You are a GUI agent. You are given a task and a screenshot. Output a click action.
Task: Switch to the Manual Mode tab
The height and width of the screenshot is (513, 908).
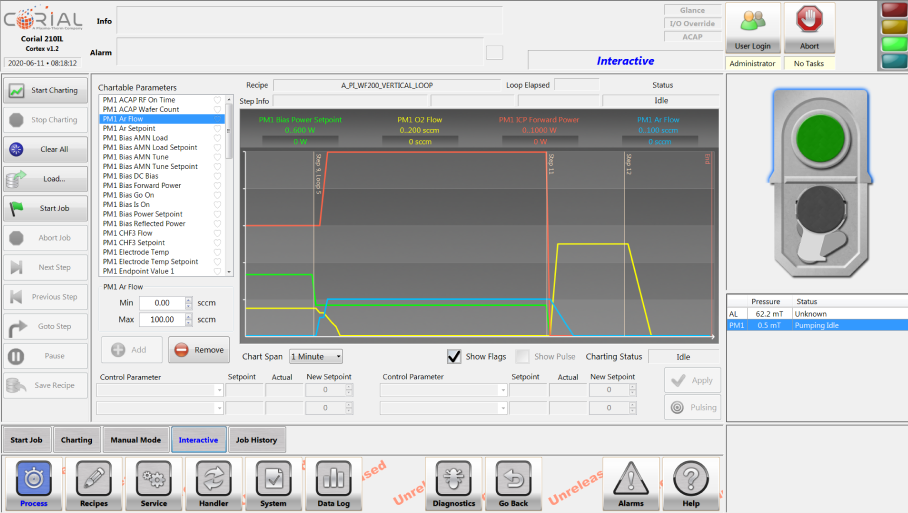click(x=135, y=440)
